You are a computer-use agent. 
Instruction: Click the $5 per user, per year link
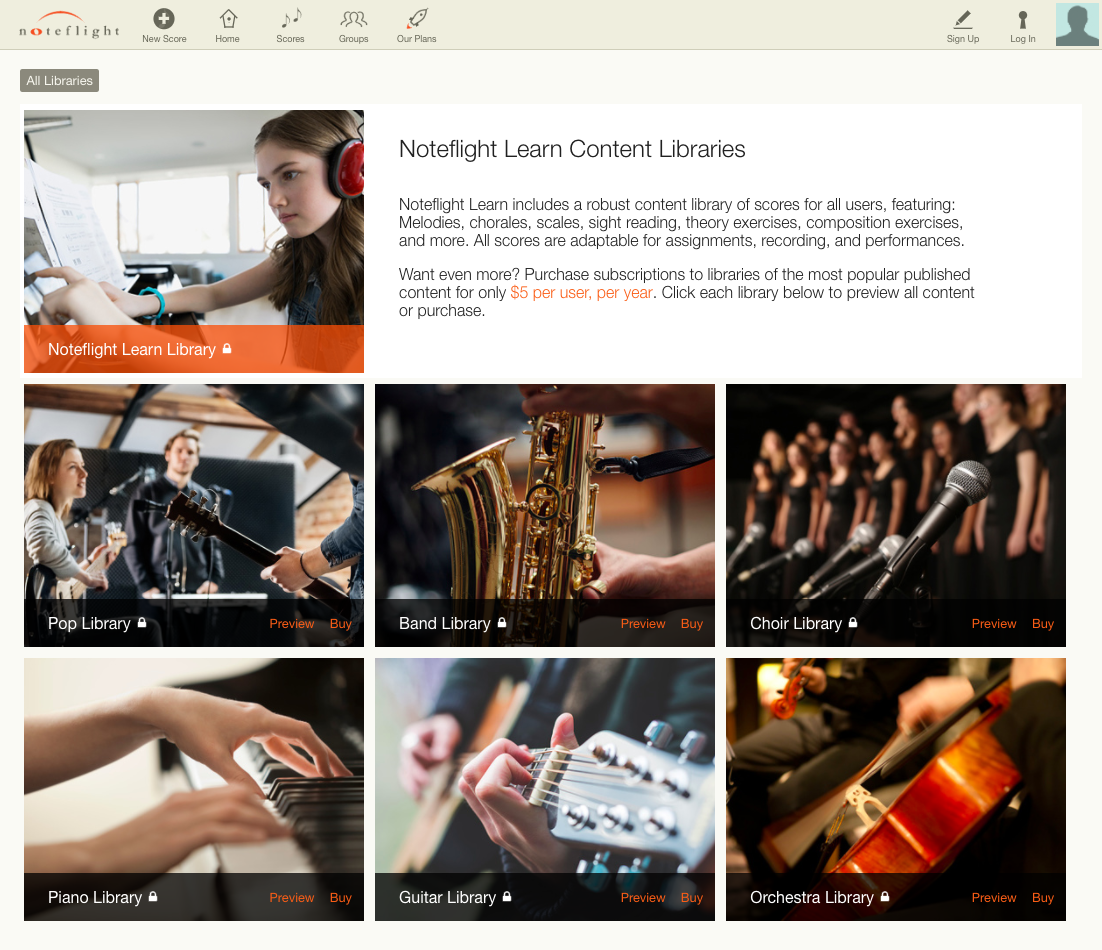(581, 293)
